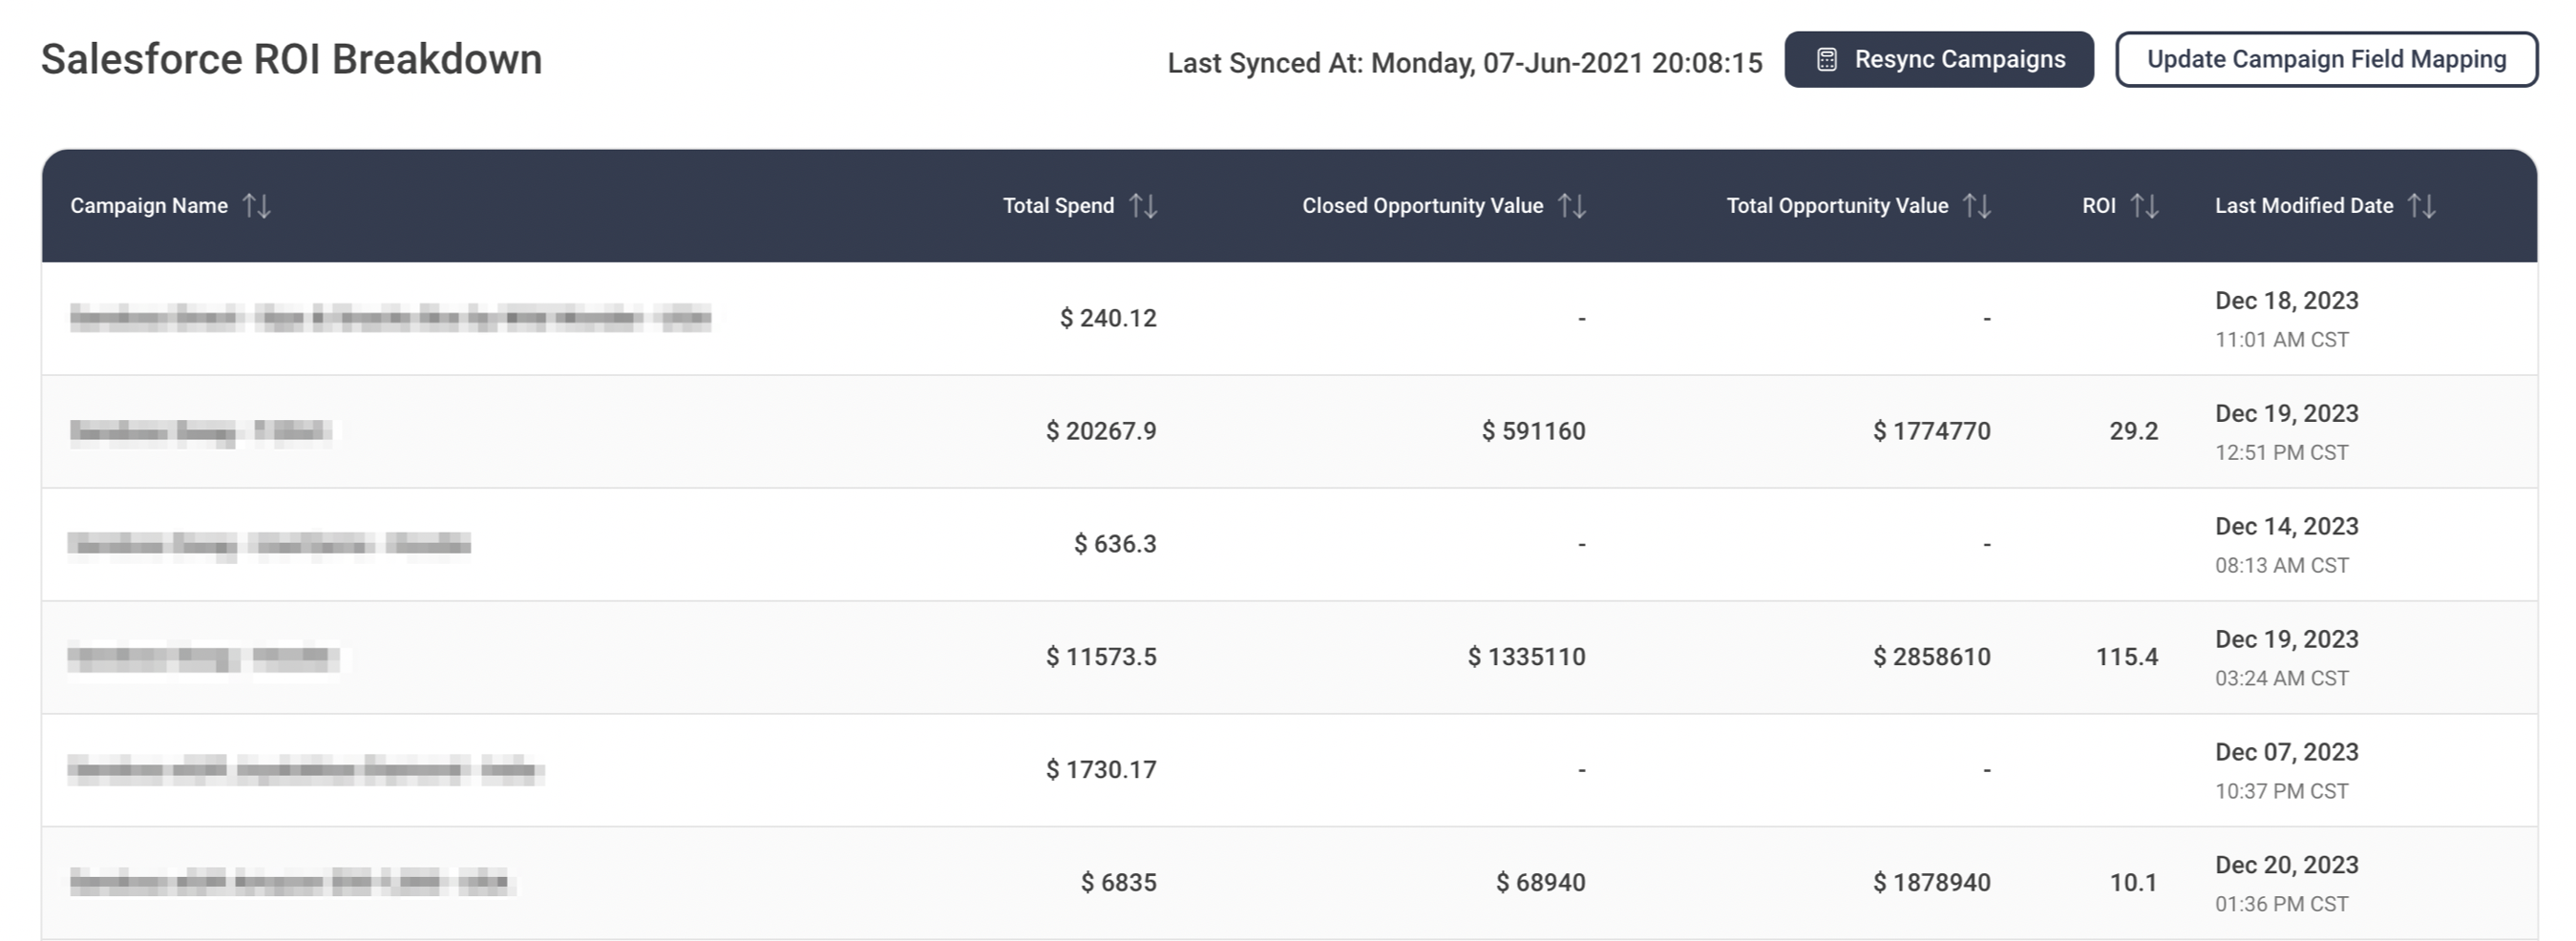Select the $ 20267.9 total spend cell
This screenshot has width=2576, height=941.
click(x=1101, y=431)
